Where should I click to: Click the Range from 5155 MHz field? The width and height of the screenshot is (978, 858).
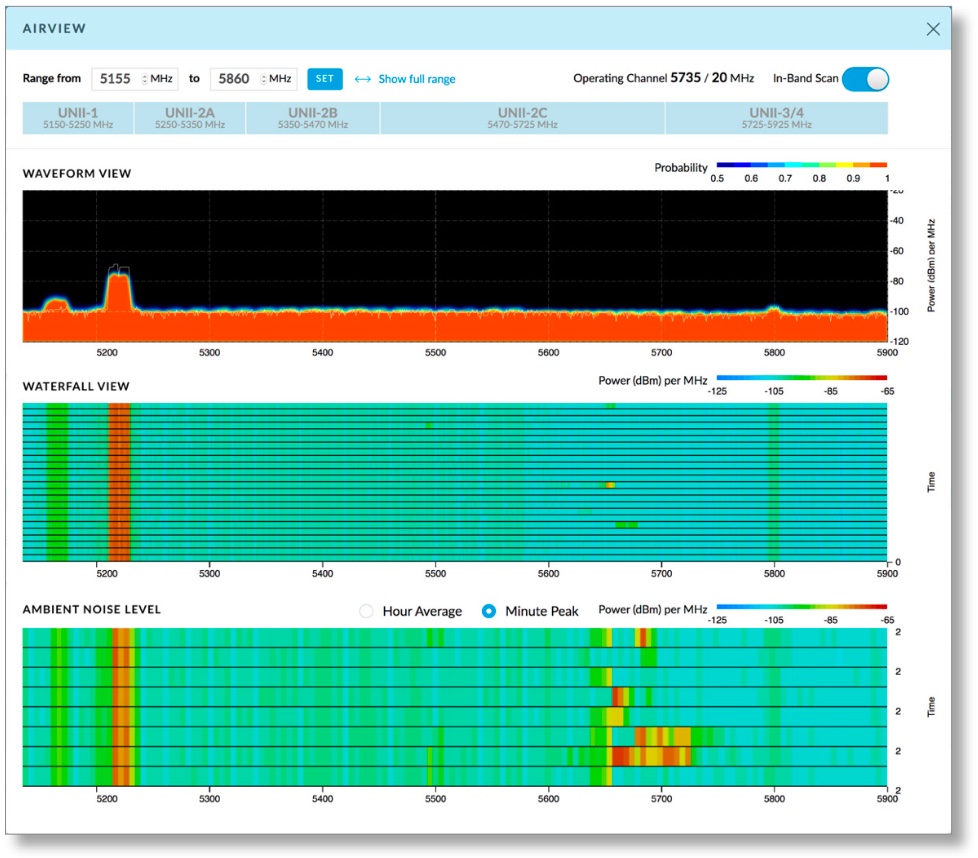tap(116, 79)
